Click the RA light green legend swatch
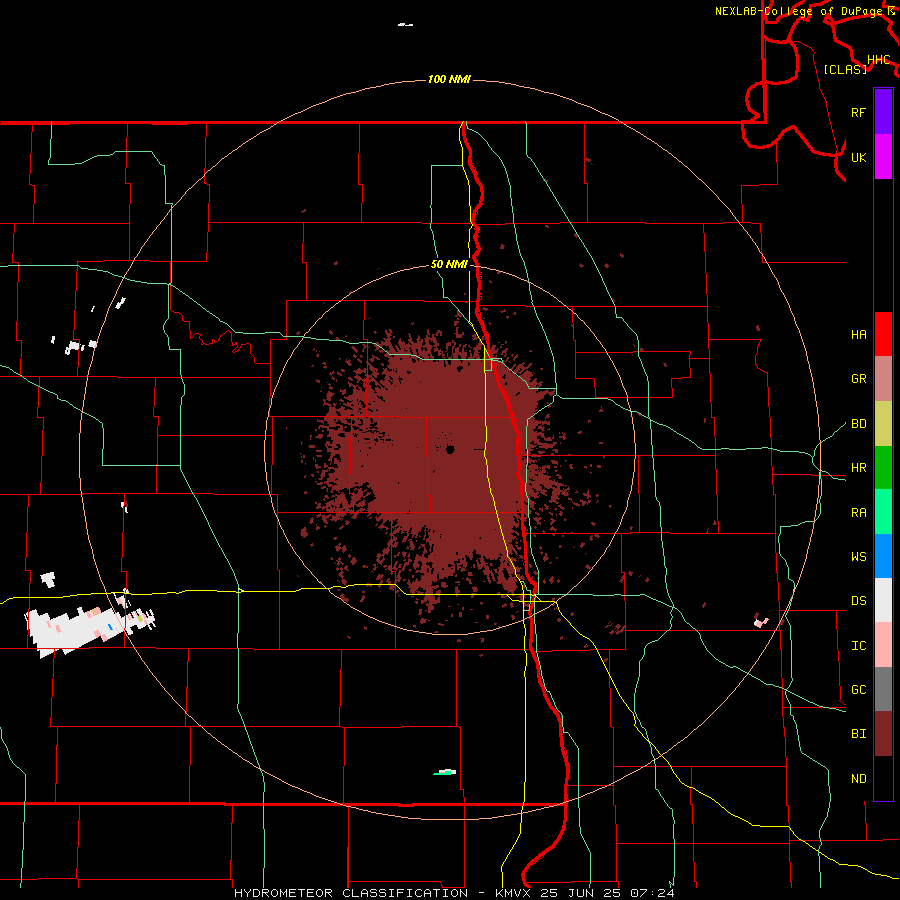Screen dimensions: 900x900 click(x=883, y=512)
